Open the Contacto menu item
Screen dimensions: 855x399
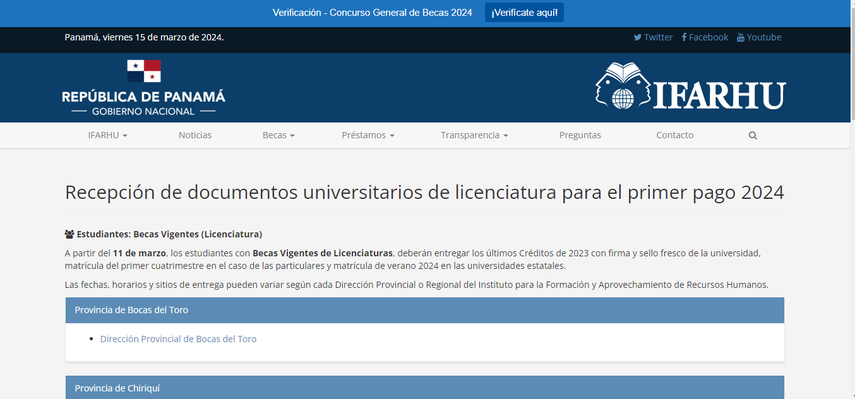(x=675, y=135)
